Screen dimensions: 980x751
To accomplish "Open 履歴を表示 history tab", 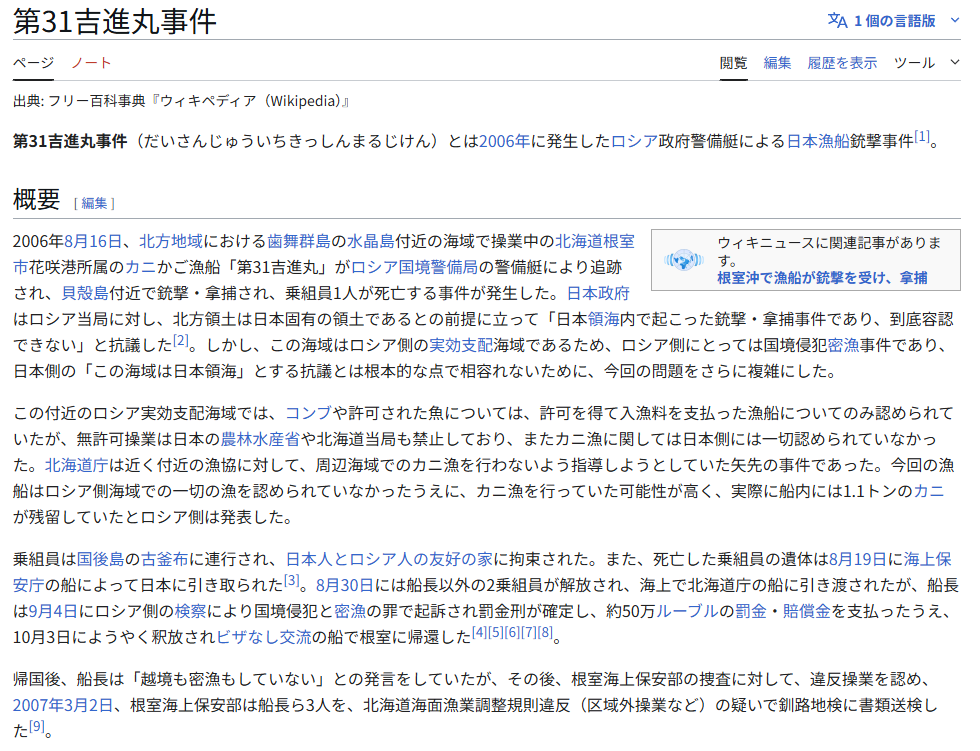I will pyautogui.click(x=842, y=62).
